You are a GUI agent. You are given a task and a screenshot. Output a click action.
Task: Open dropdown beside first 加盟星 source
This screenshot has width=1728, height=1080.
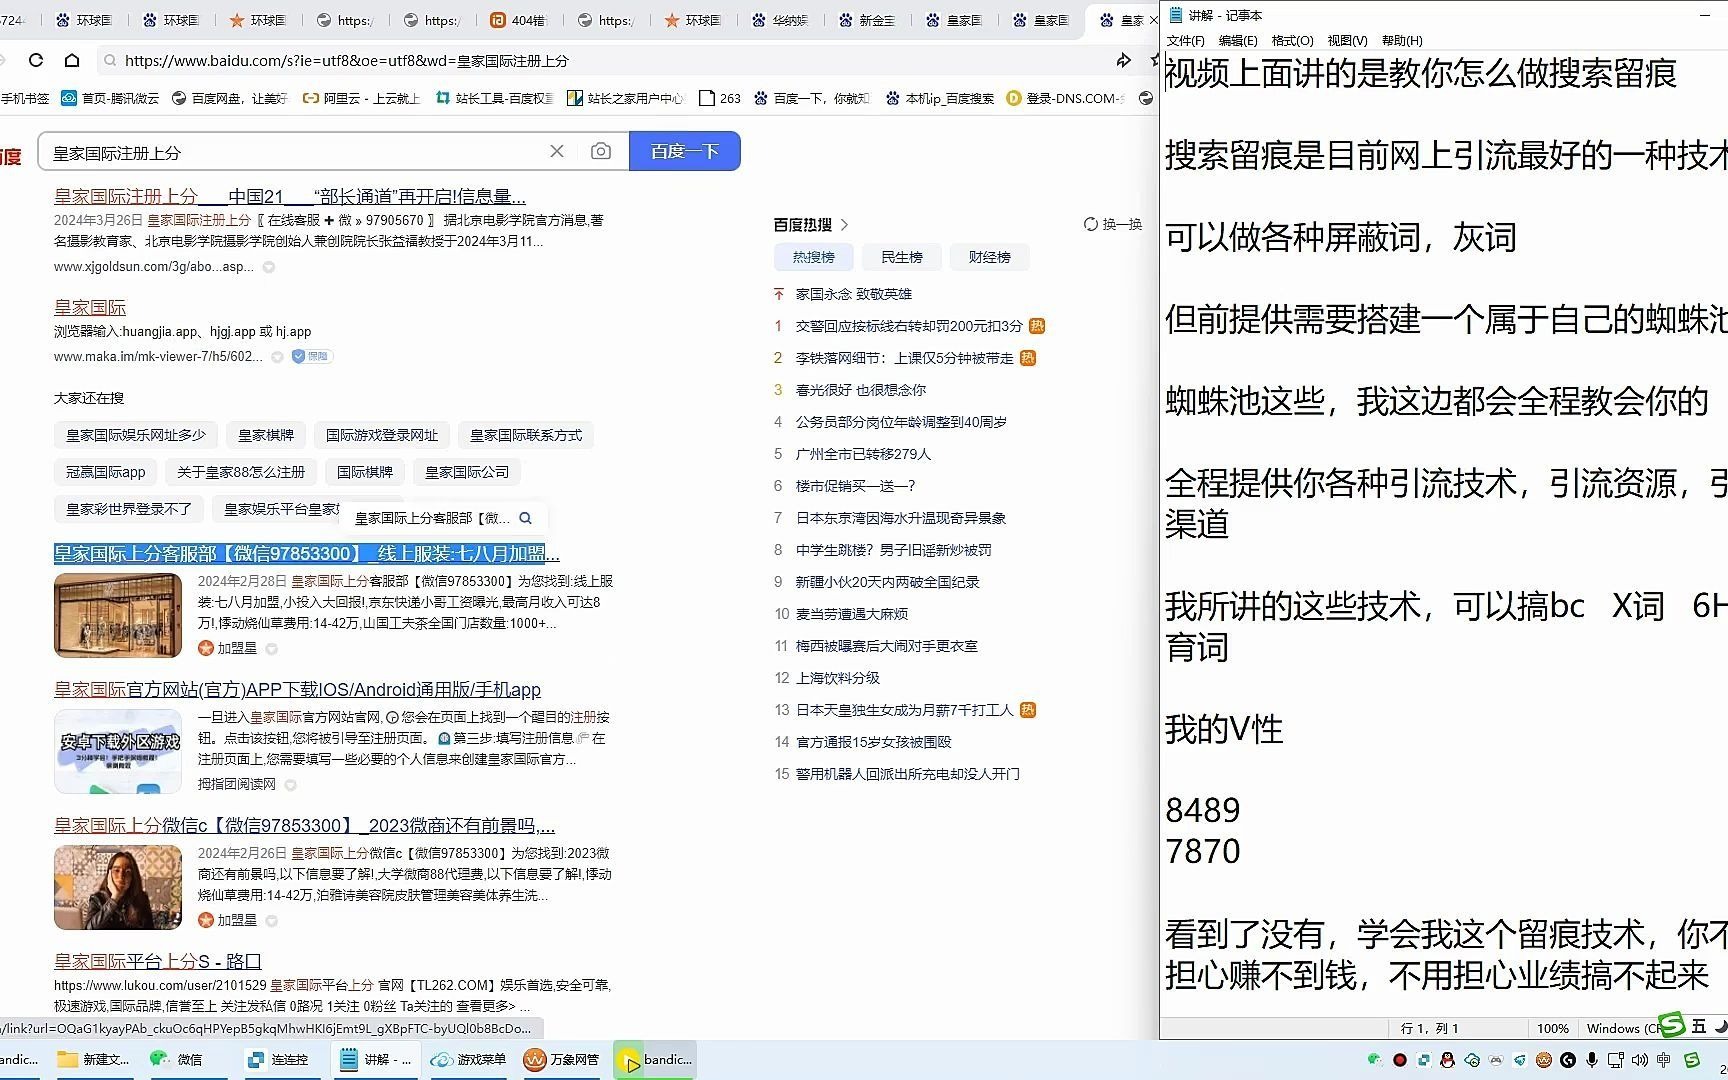[x=271, y=649]
